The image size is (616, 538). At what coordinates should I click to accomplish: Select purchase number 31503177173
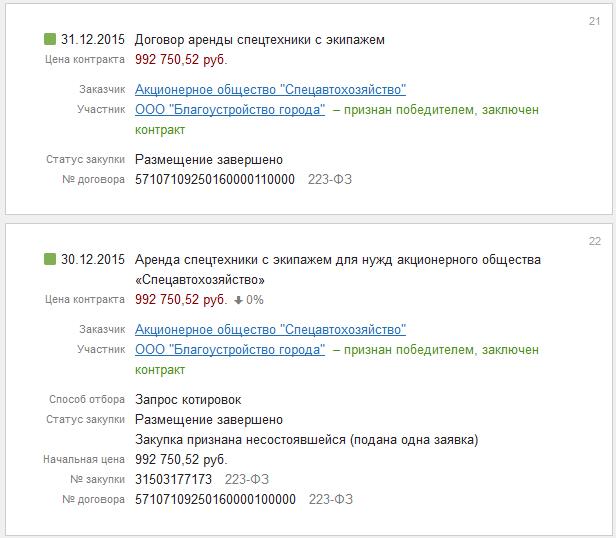[173, 480]
